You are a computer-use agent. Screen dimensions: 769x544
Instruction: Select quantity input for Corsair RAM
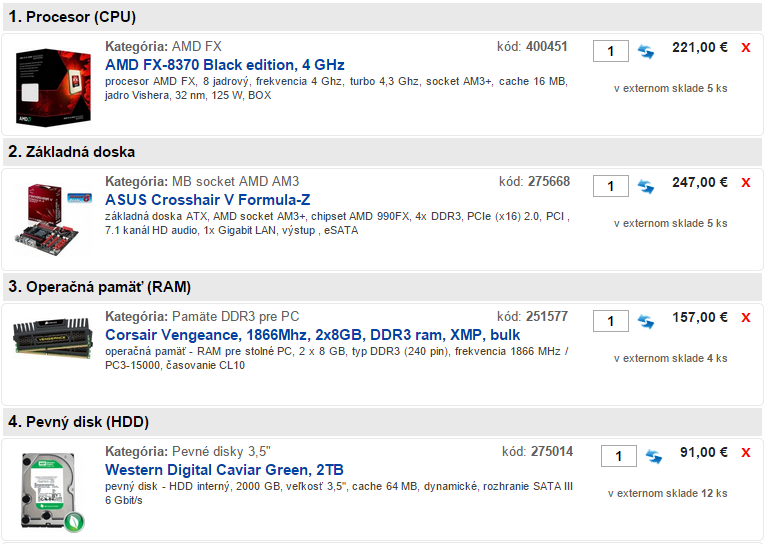coord(610,321)
